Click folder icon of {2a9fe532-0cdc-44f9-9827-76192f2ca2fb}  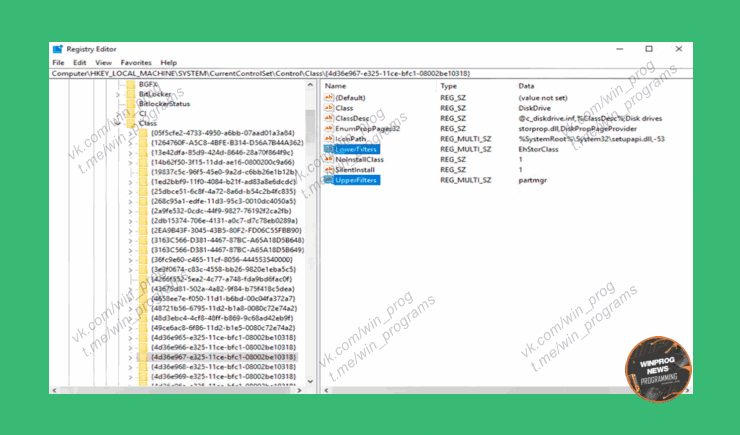coord(143,211)
